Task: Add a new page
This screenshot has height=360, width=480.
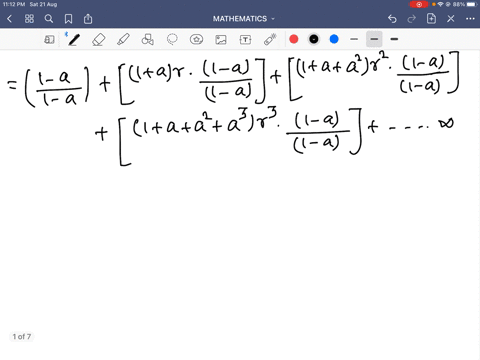Action: (x=431, y=19)
